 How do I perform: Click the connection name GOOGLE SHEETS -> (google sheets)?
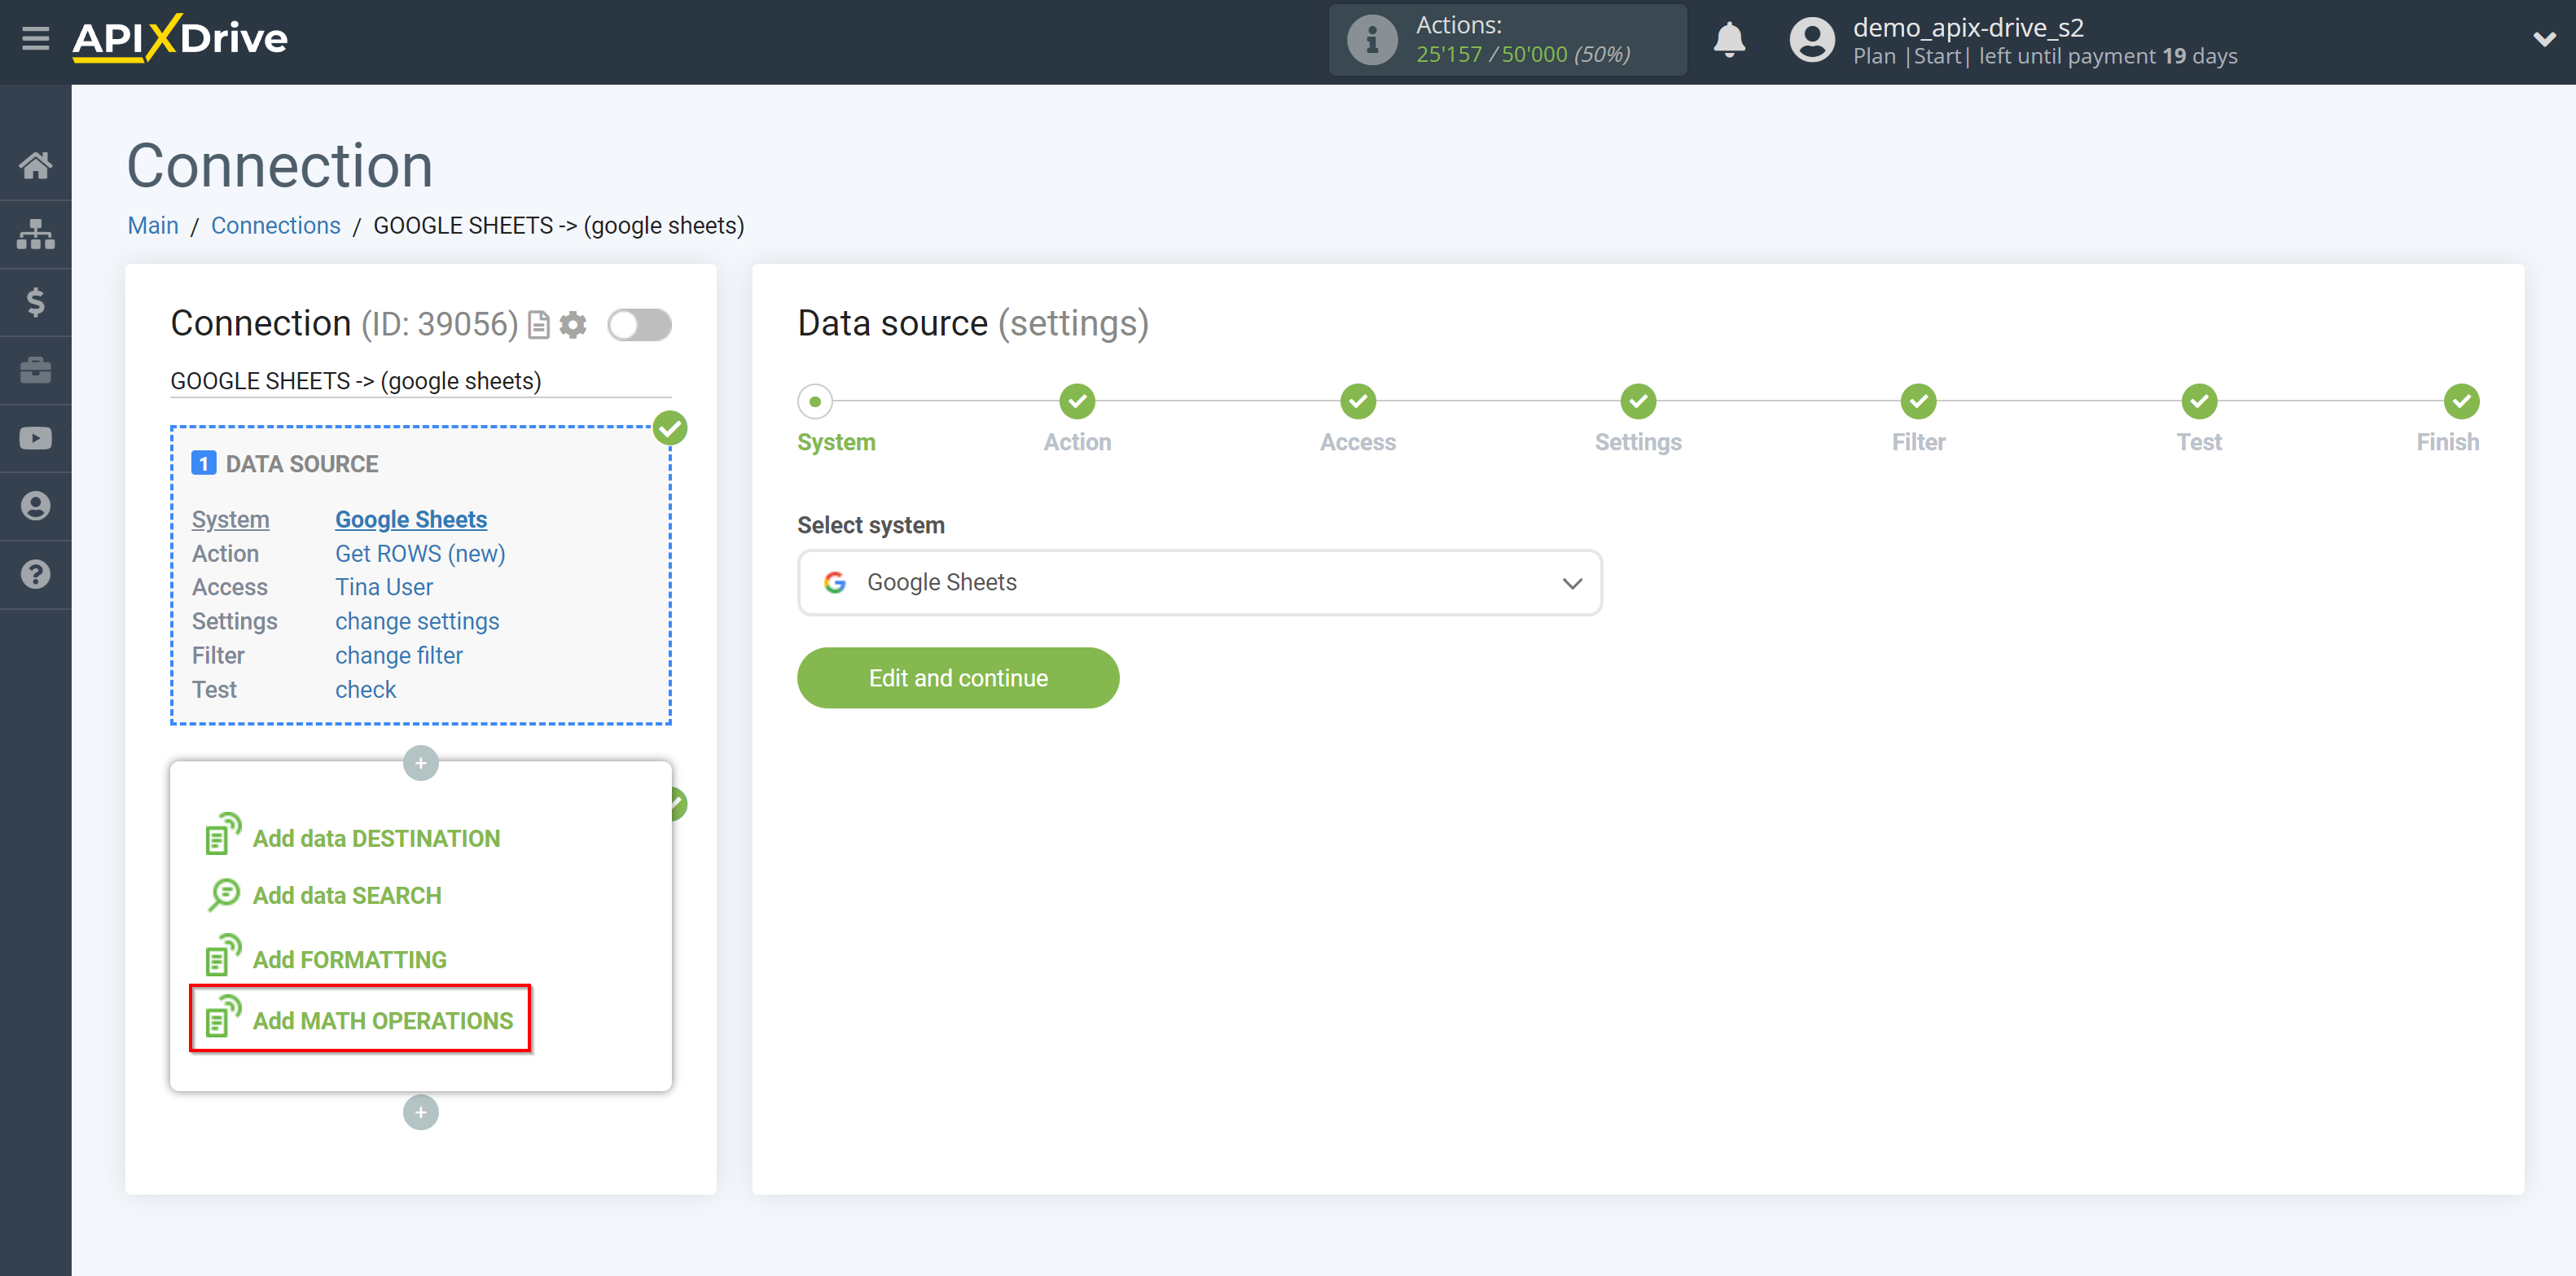[355, 381]
